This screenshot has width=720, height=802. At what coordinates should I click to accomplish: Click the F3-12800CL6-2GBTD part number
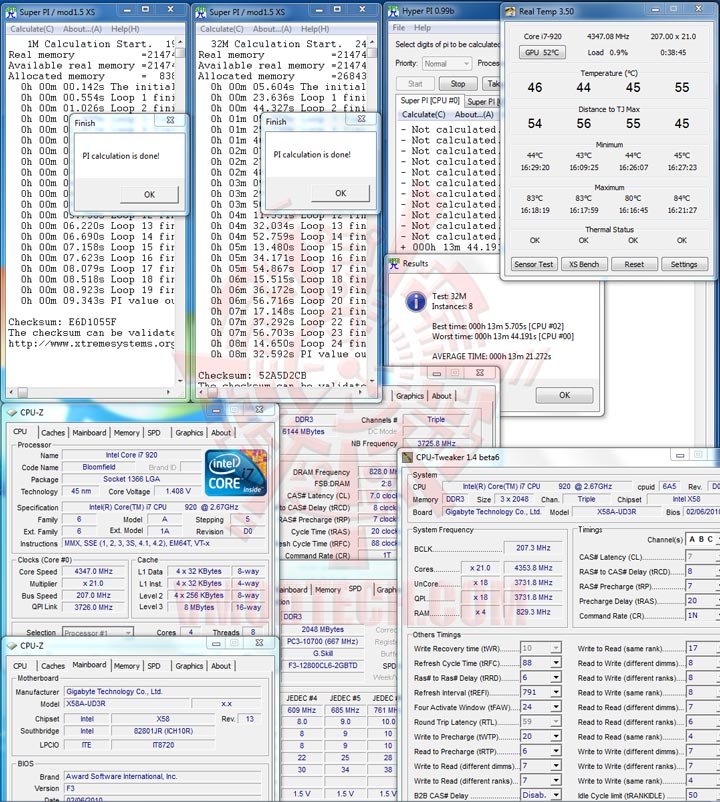tap(323, 665)
